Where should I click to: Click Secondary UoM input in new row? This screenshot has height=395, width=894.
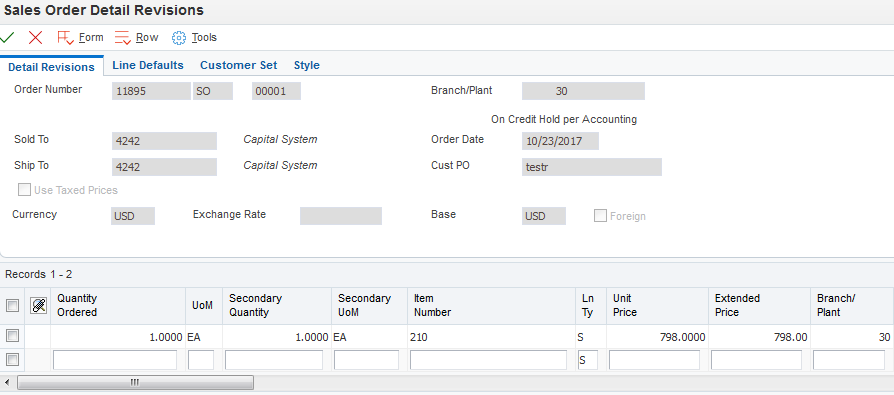(x=366, y=360)
